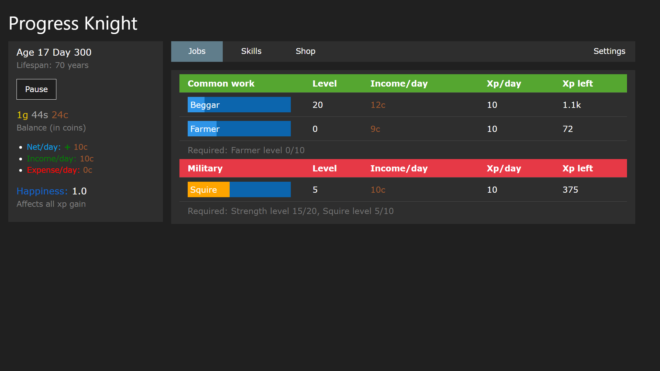The height and width of the screenshot is (371, 660).
Task: Click the Required: Farmer level 0/10 text
Action: tap(246, 150)
